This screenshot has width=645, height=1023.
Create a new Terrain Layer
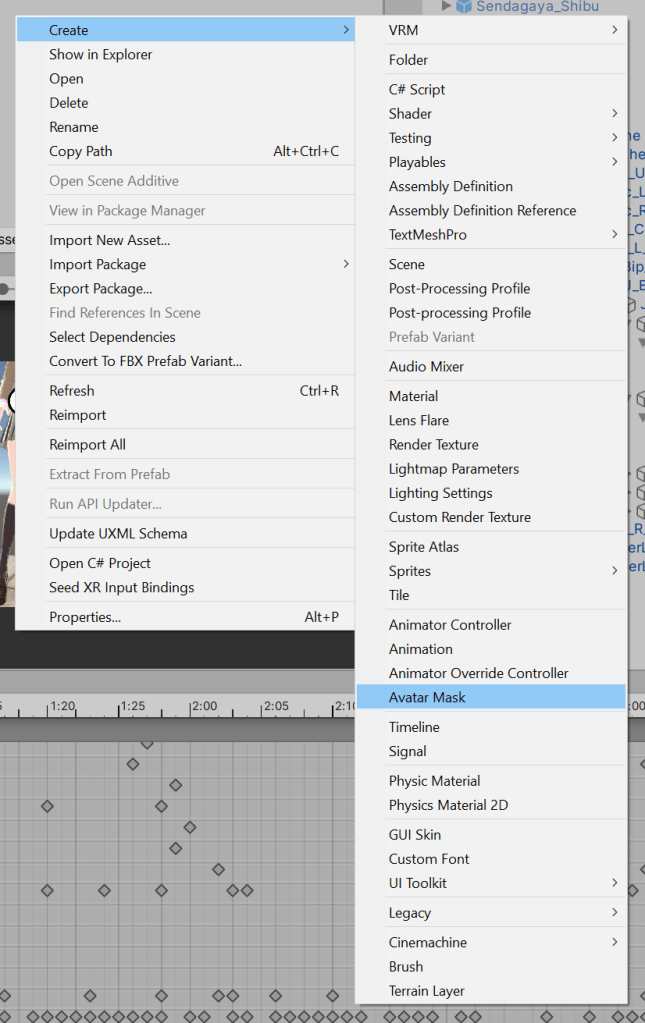coord(426,991)
